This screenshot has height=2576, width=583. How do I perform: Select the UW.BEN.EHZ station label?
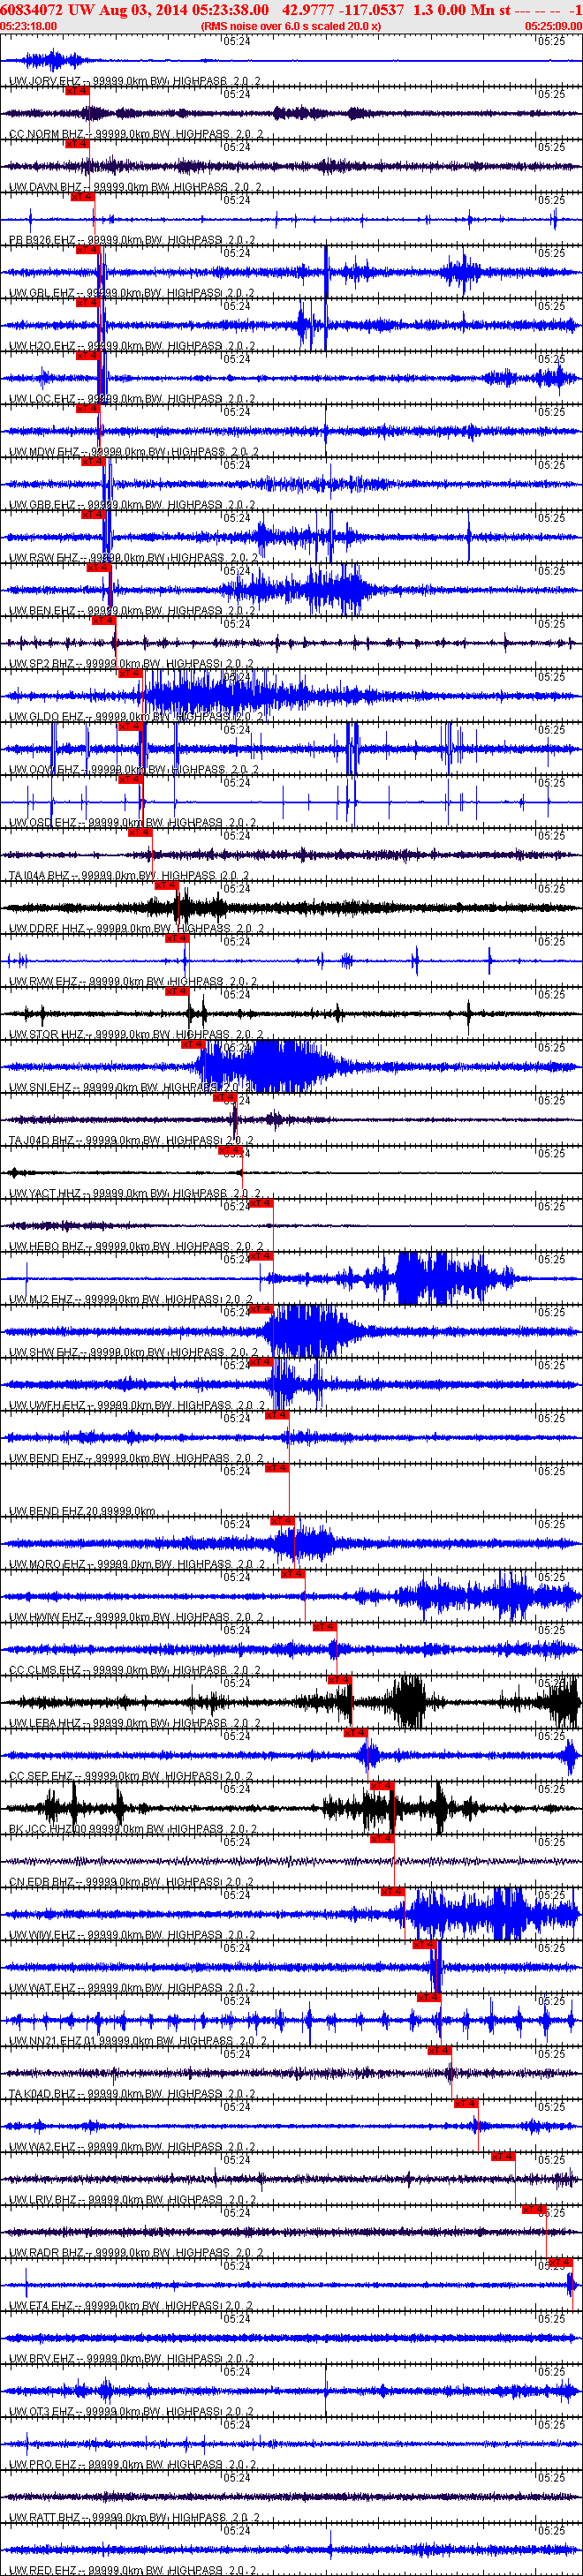tap(42, 611)
